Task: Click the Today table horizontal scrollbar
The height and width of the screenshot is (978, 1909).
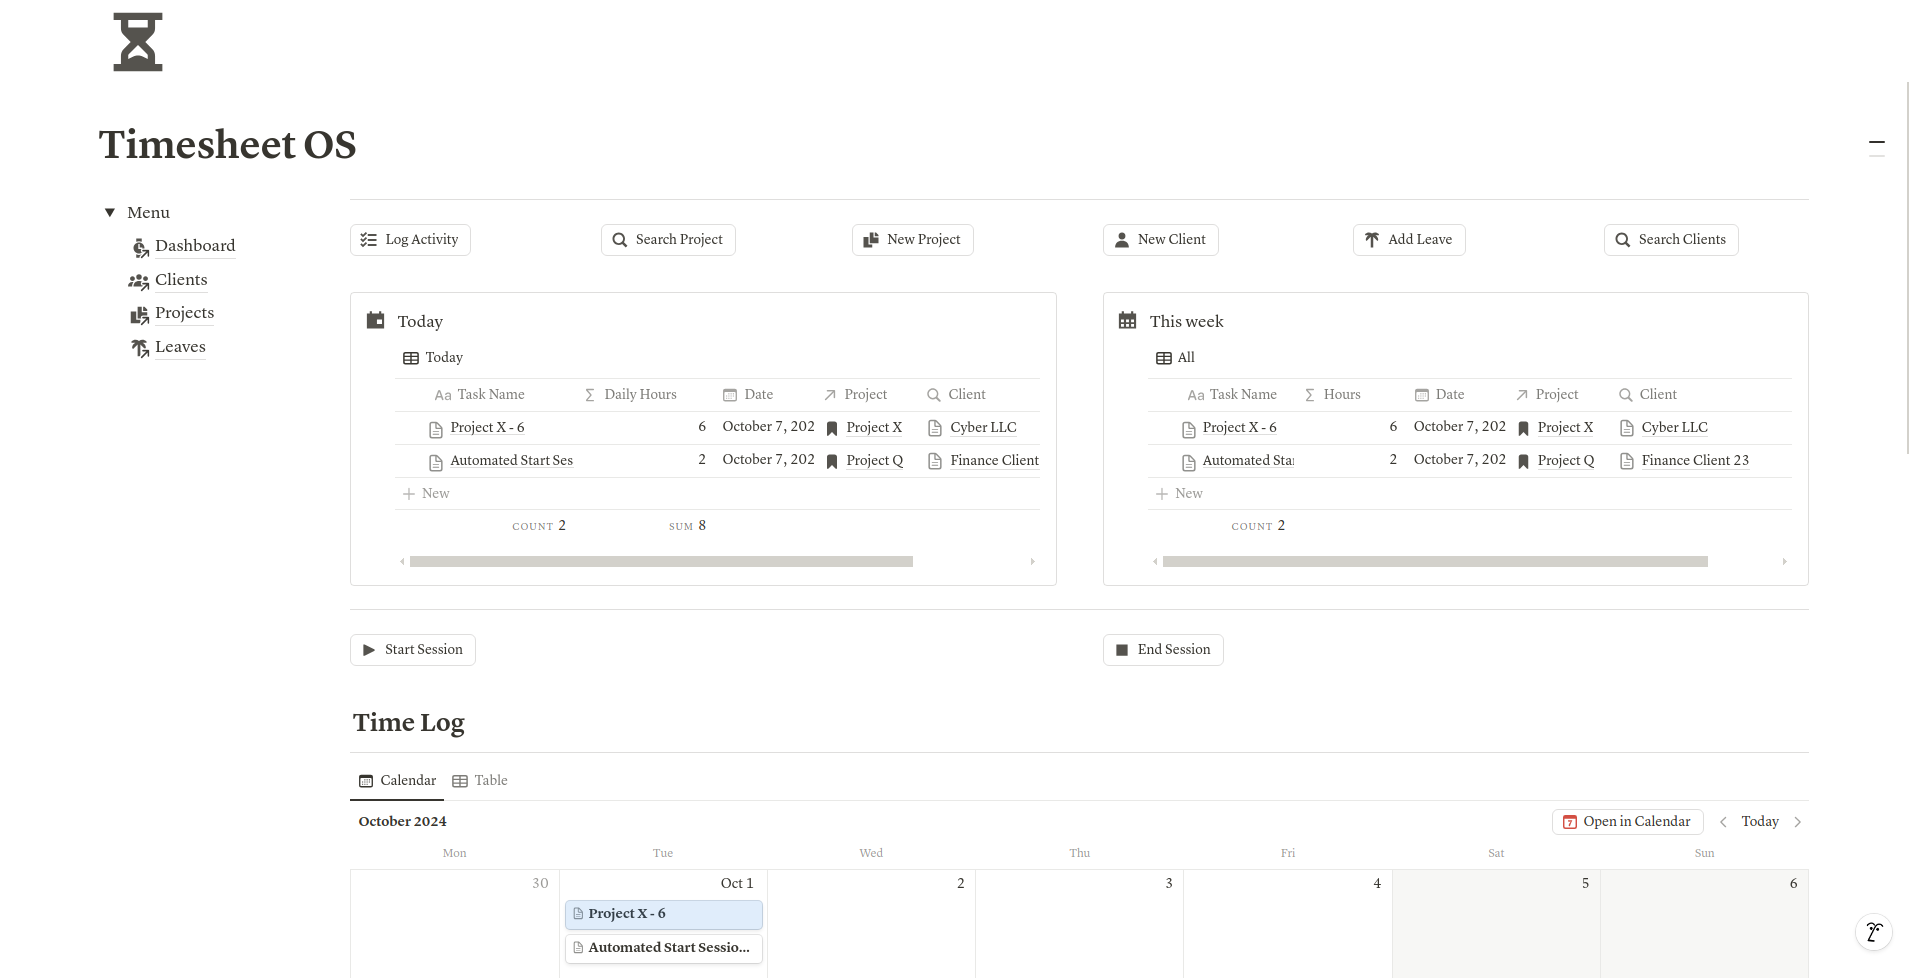Action: coord(661,562)
